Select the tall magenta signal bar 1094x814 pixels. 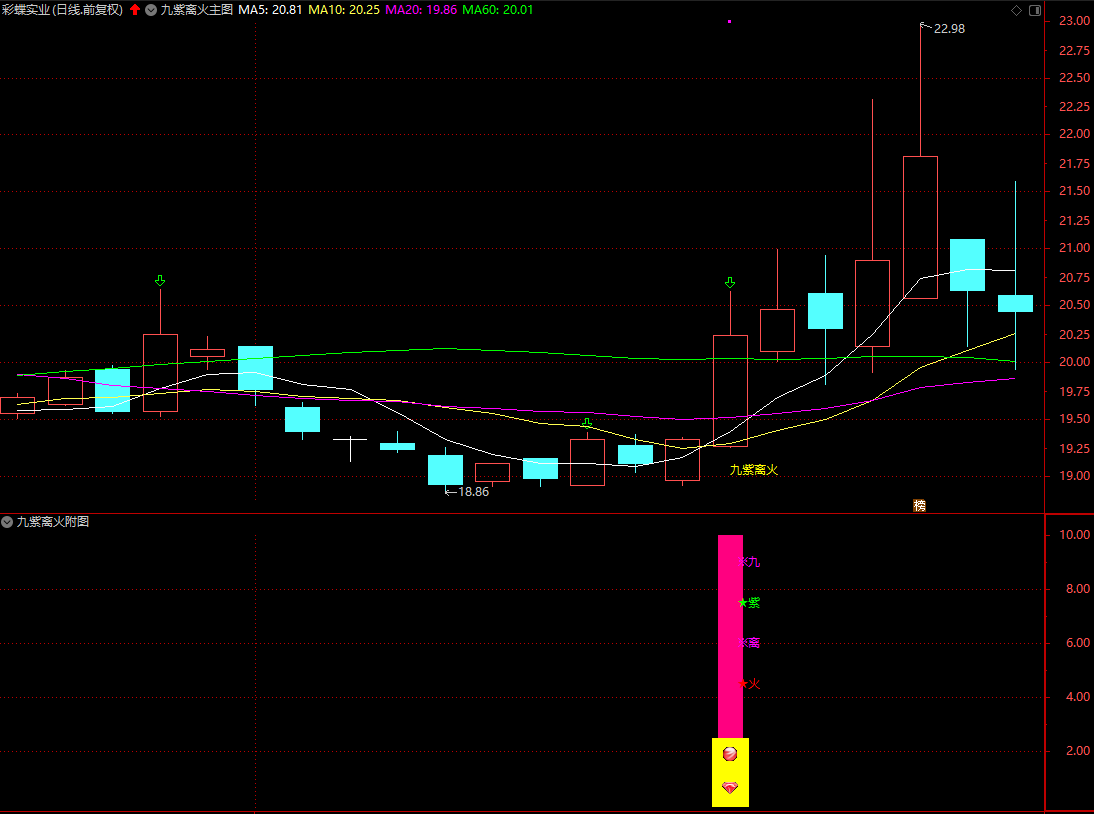tap(730, 636)
